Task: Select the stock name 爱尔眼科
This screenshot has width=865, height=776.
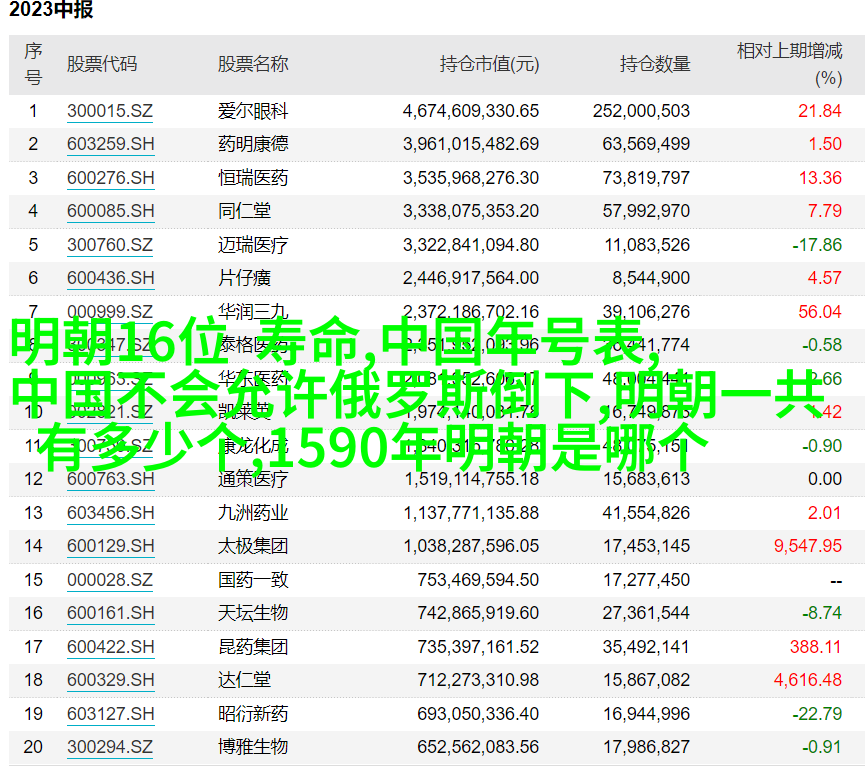Action: [x=253, y=111]
